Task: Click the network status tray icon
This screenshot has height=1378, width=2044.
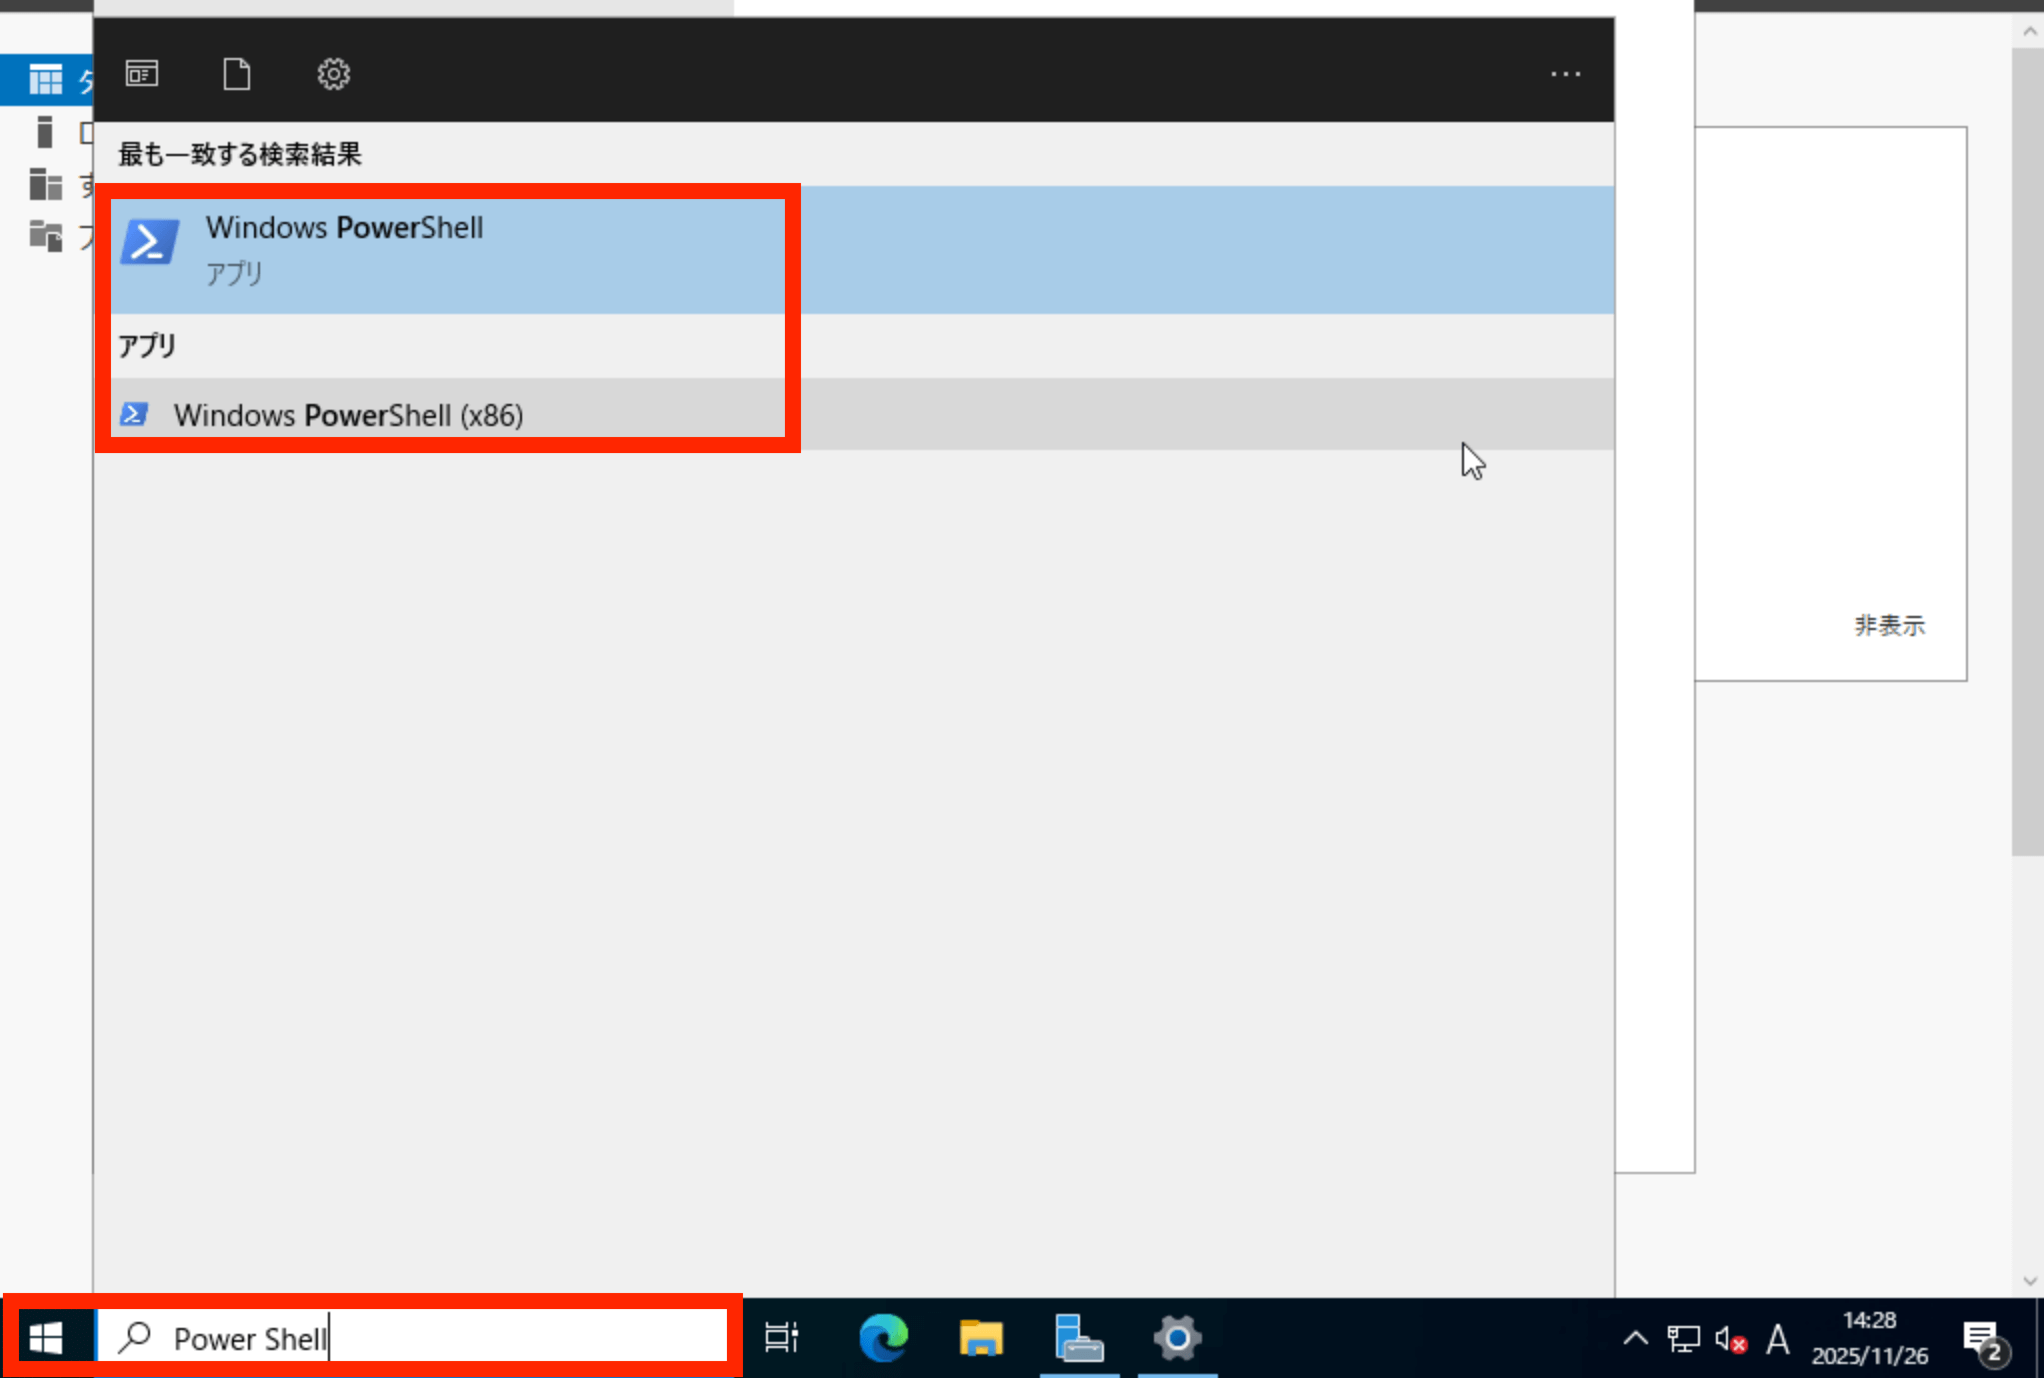Action: click(x=1683, y=1338)
